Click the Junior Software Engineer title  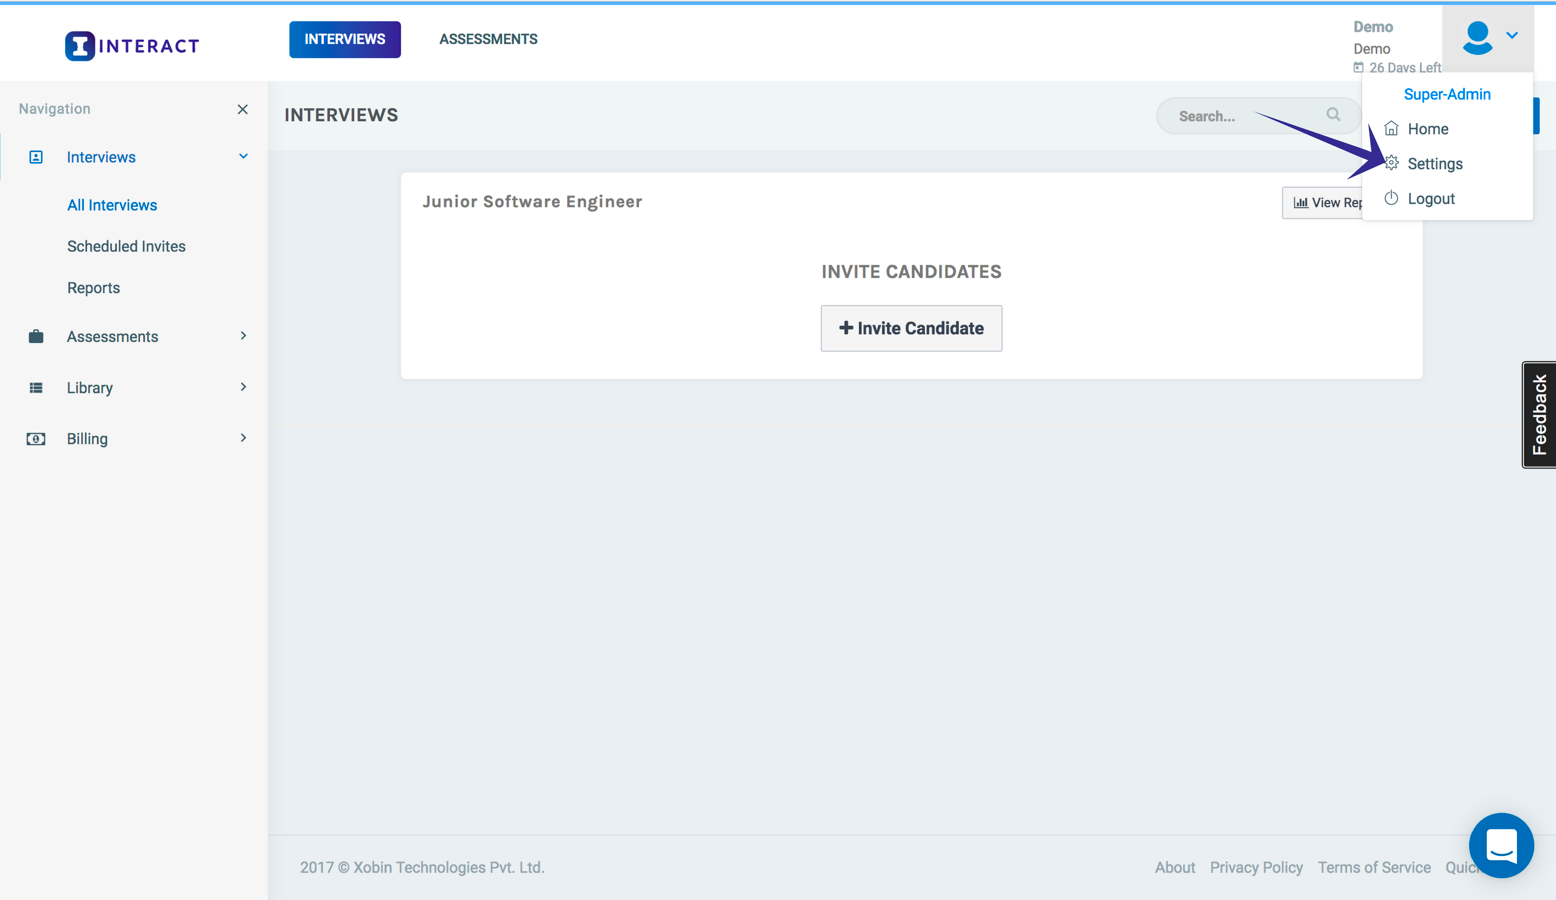(x=532, y=201)
